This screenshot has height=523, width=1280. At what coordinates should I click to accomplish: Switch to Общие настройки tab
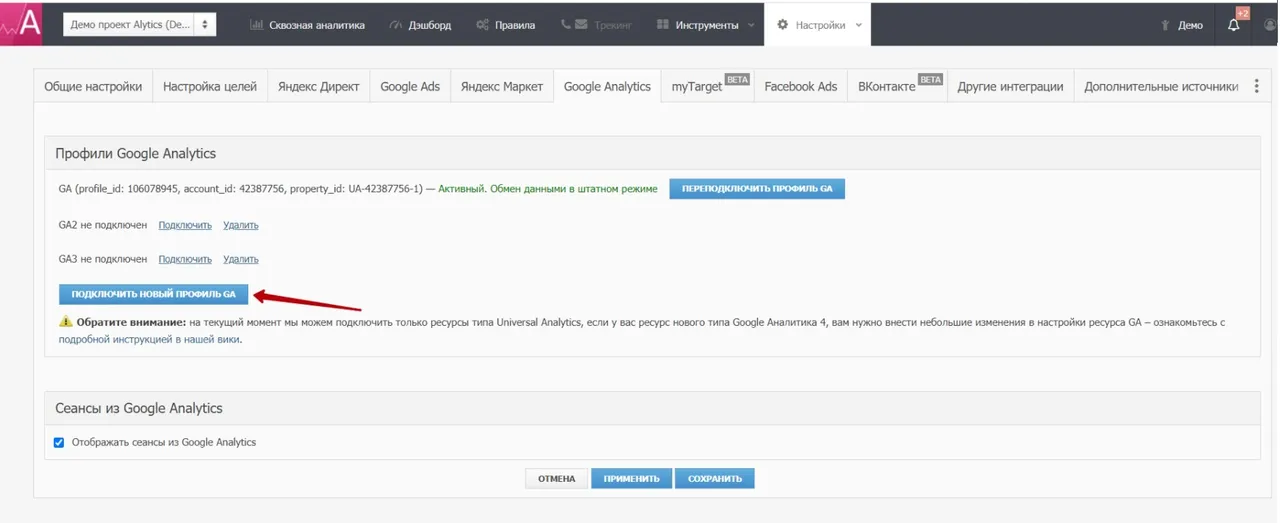tap(93, 87)
